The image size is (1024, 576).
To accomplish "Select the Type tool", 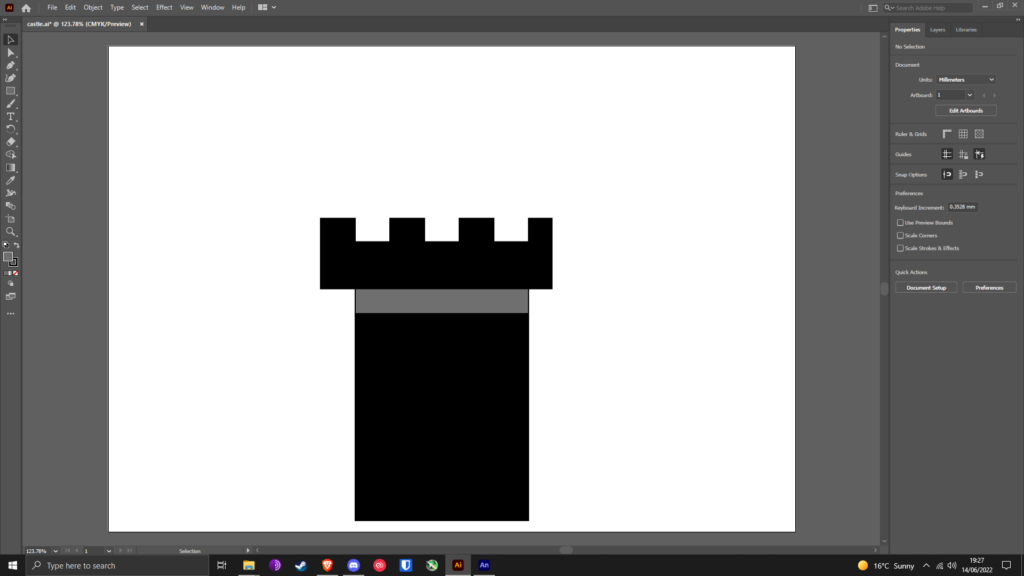I will point(10,116).
